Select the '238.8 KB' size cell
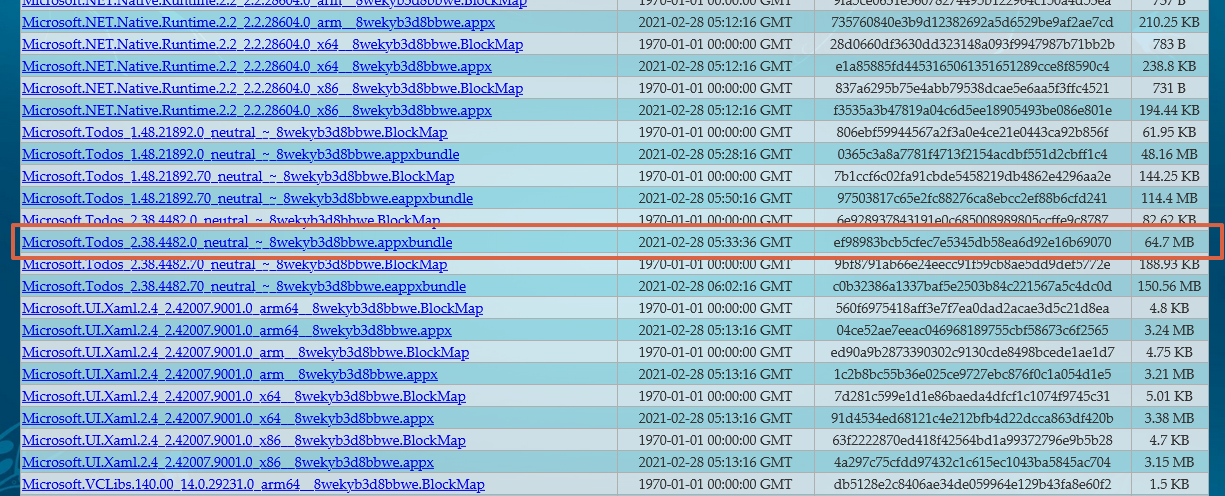The width and height of the screenshot is (1225, 496). pos(1168,66)
